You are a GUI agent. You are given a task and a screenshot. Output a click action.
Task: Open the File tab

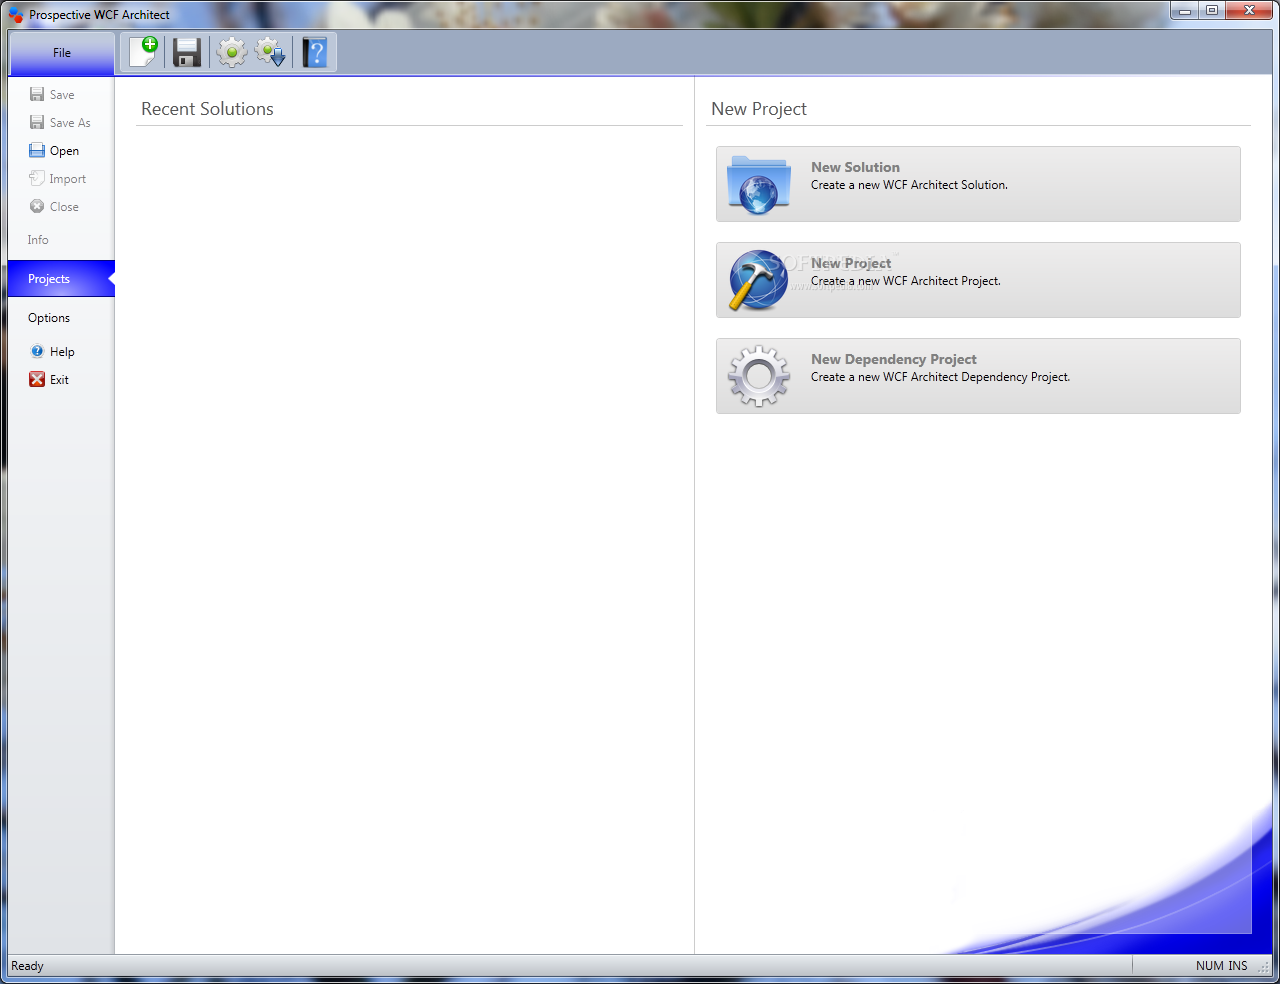(62, 53)
